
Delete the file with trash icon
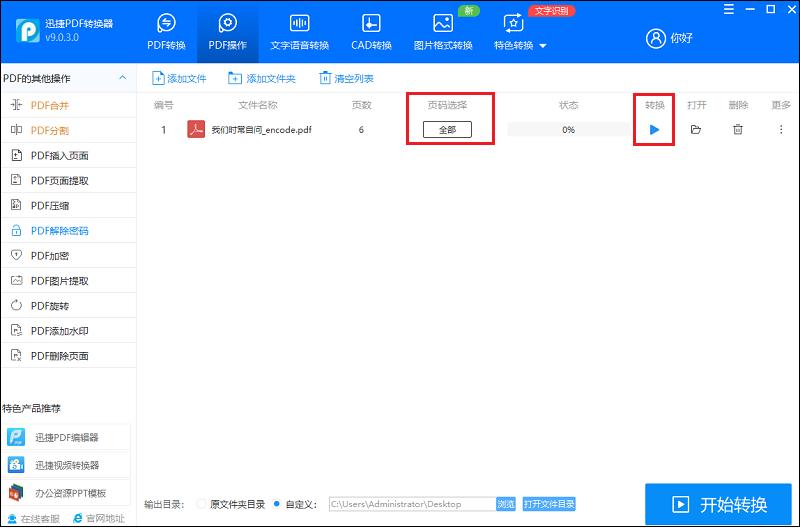pos(738,130)
